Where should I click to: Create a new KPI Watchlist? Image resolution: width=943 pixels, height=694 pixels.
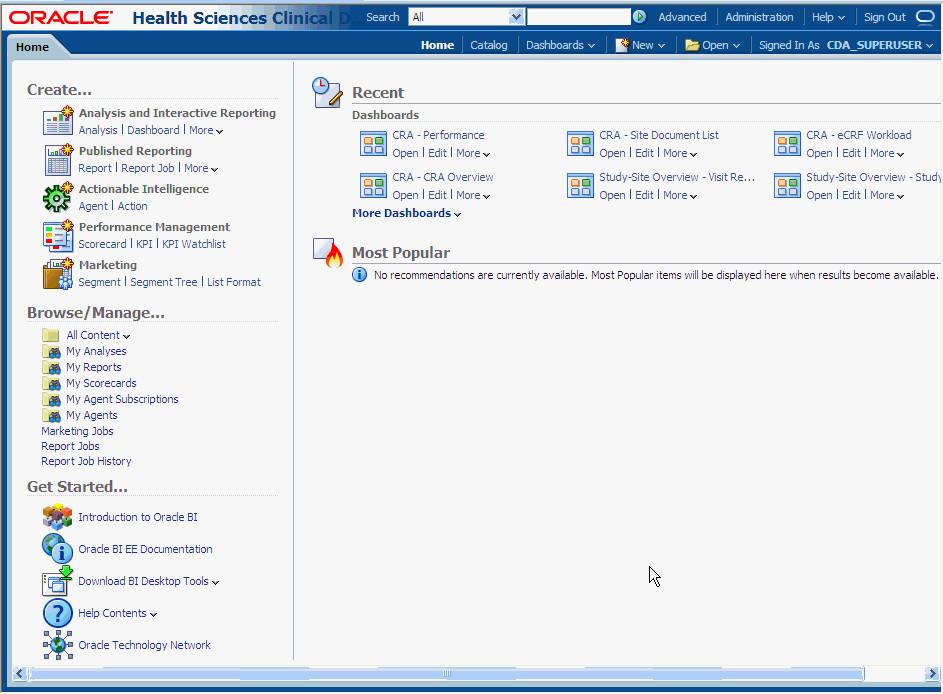pos(194,244)
